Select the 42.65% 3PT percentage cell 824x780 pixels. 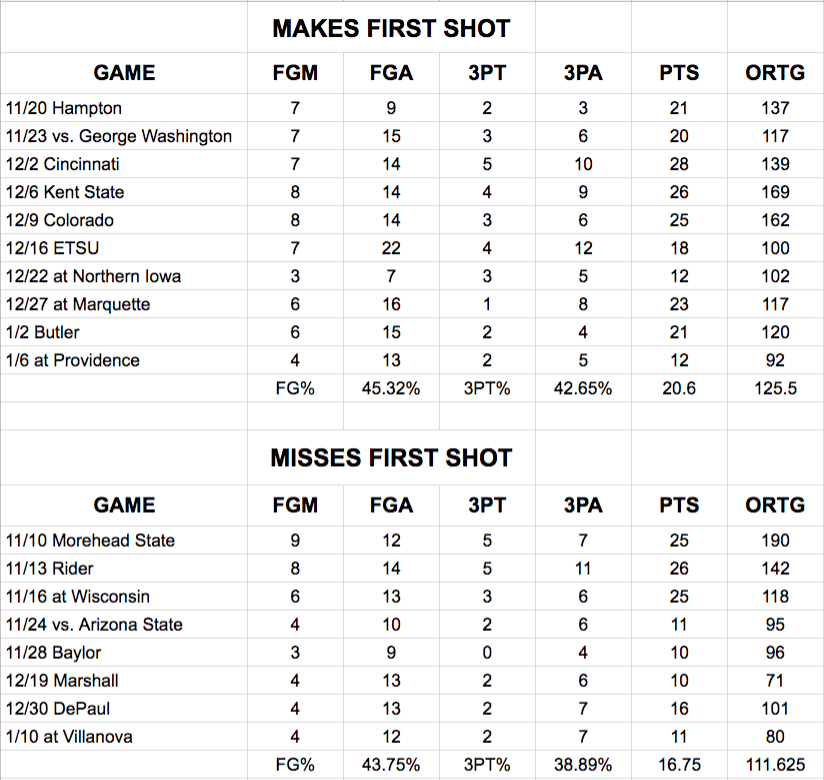583,388
